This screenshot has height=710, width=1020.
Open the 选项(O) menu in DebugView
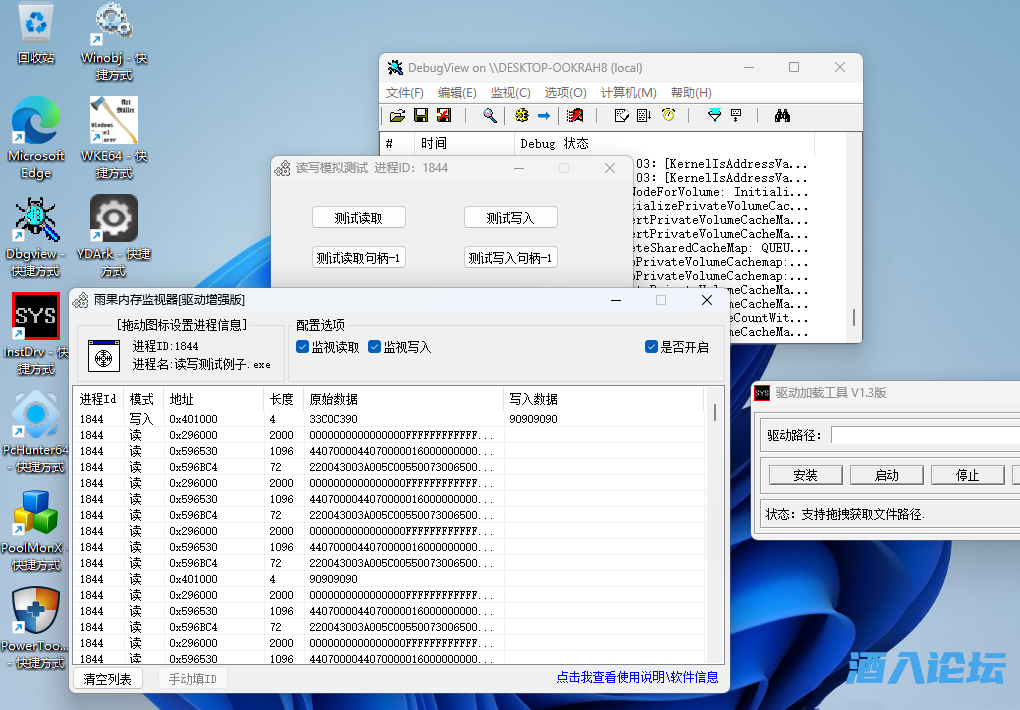click(565, 92)
